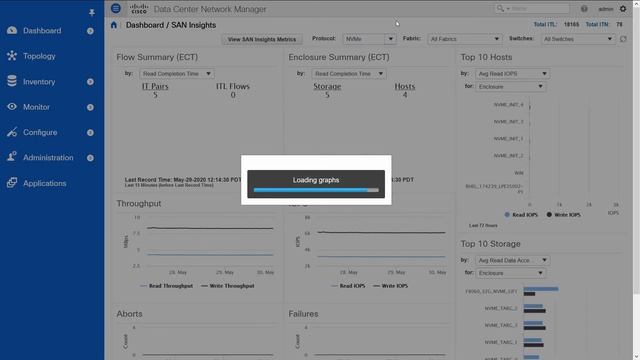The image size is (640, 360).
Task: Refresh dashboard using icon beside Switches
Action: tap(623, 39)
